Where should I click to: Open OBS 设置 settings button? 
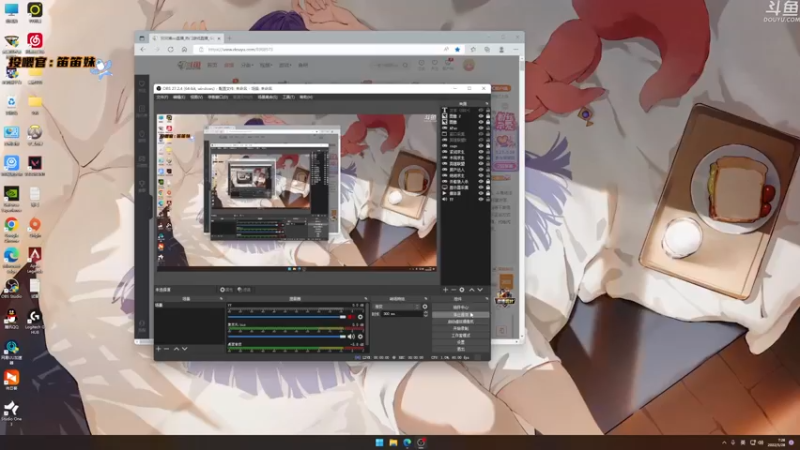461,342
